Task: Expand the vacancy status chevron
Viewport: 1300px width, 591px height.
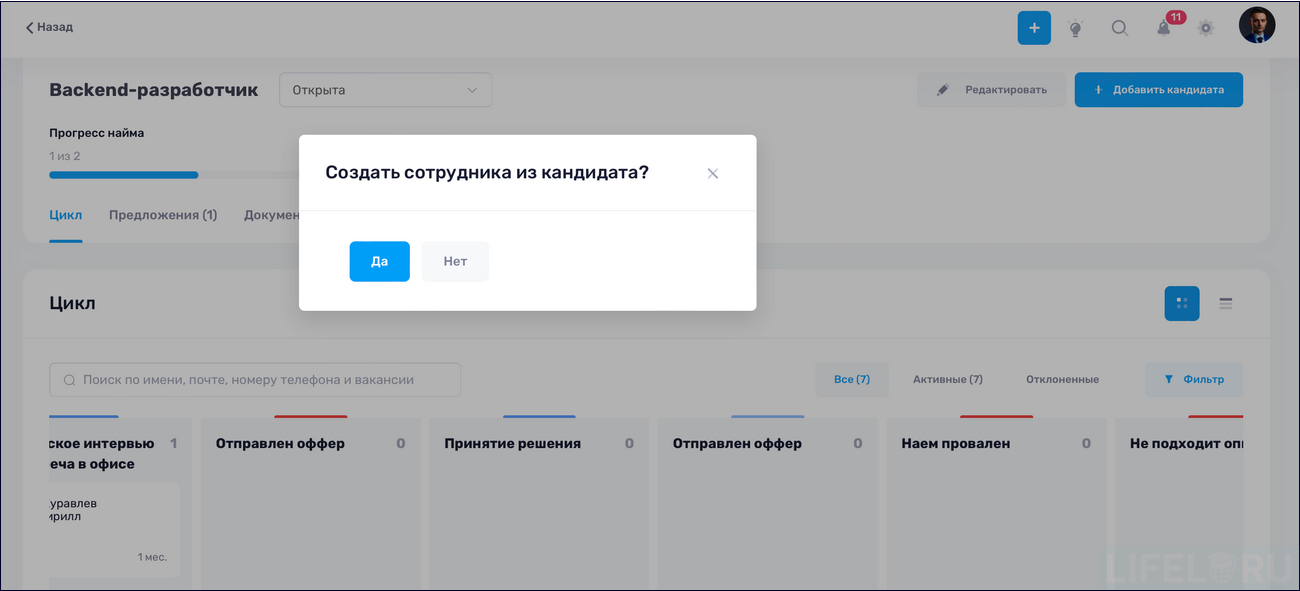Action: pyautogui.click(x=472, y=89)
